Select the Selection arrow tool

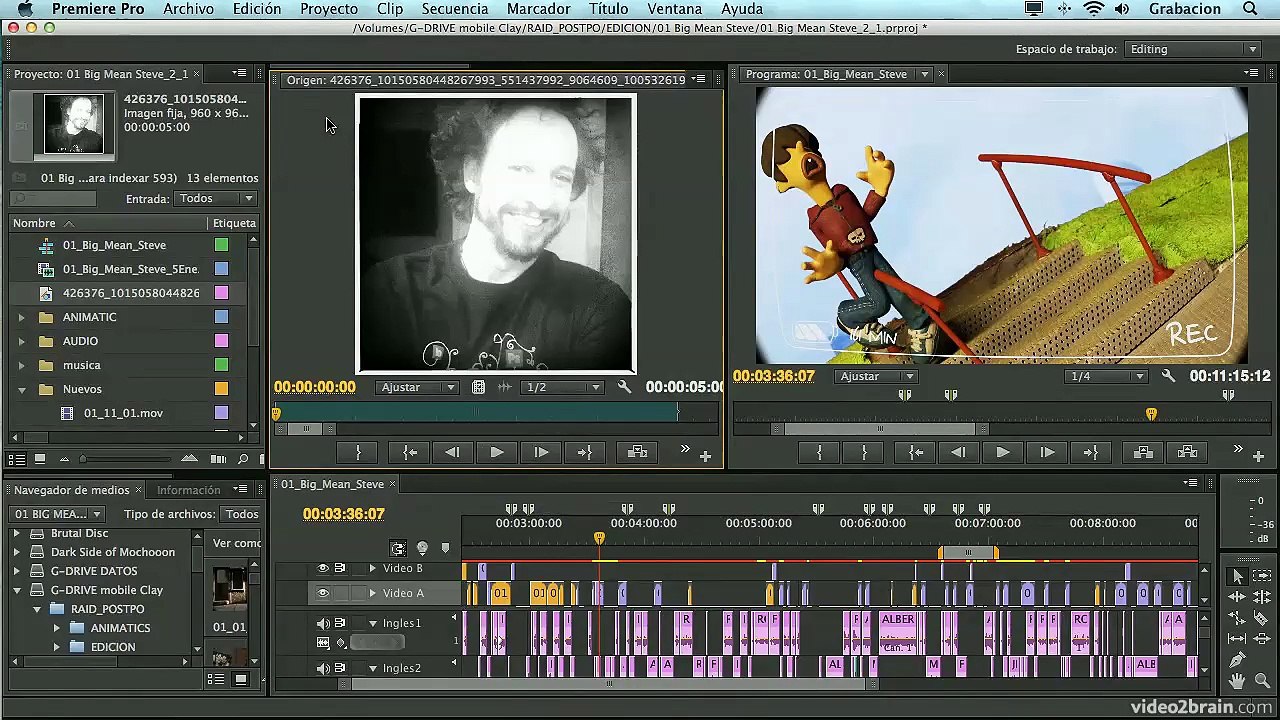point(1237,576)
